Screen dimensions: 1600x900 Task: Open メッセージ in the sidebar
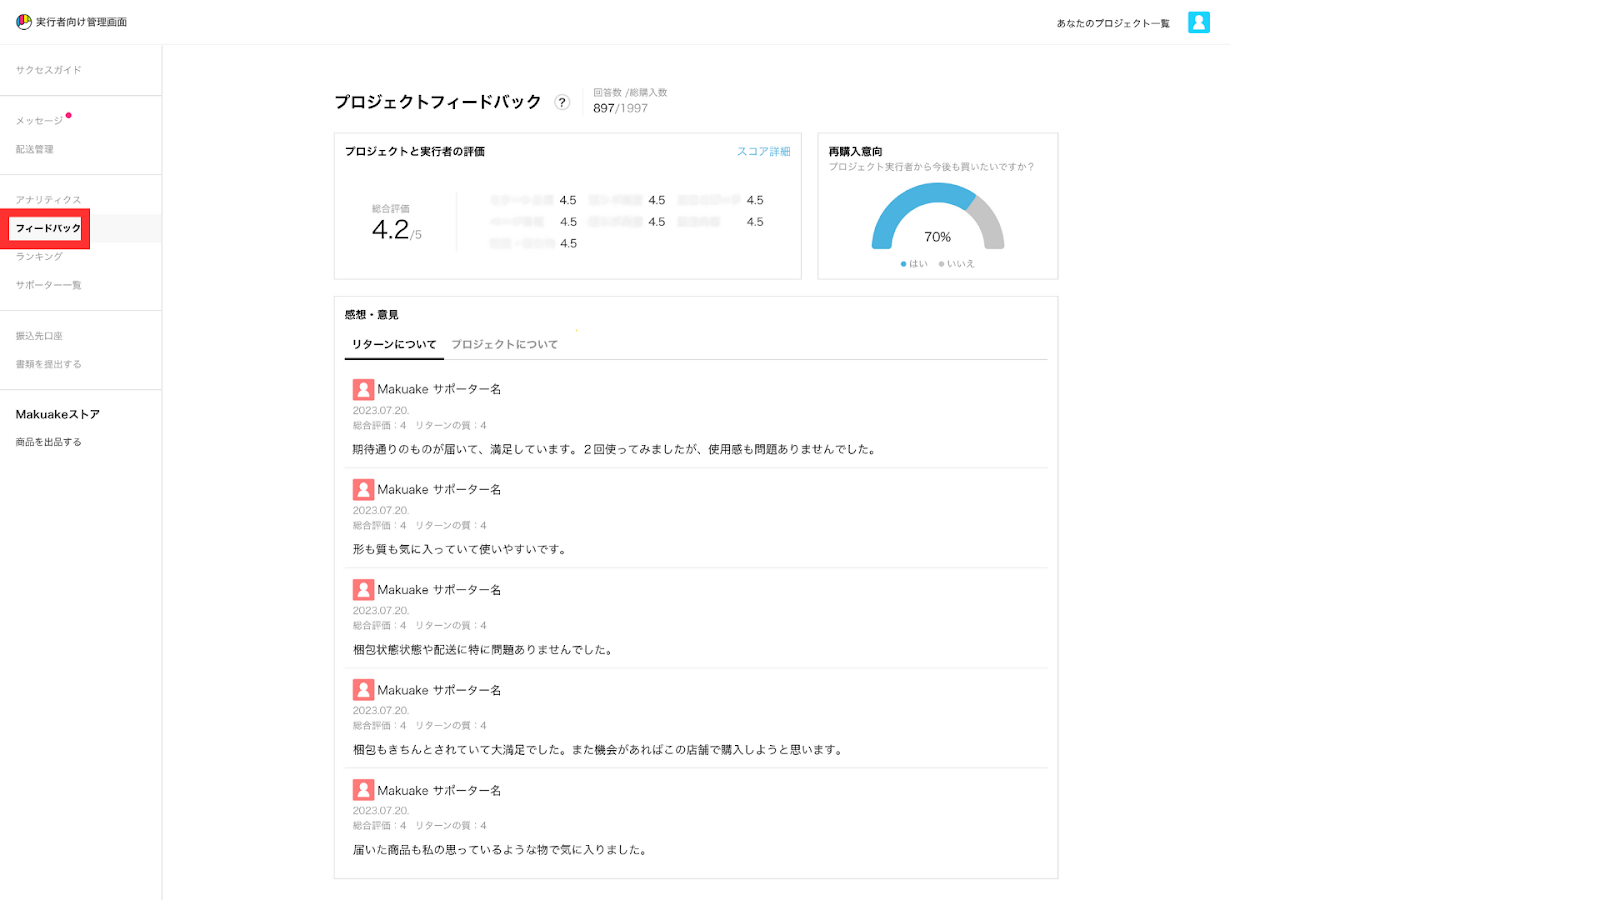pos(39,121)
